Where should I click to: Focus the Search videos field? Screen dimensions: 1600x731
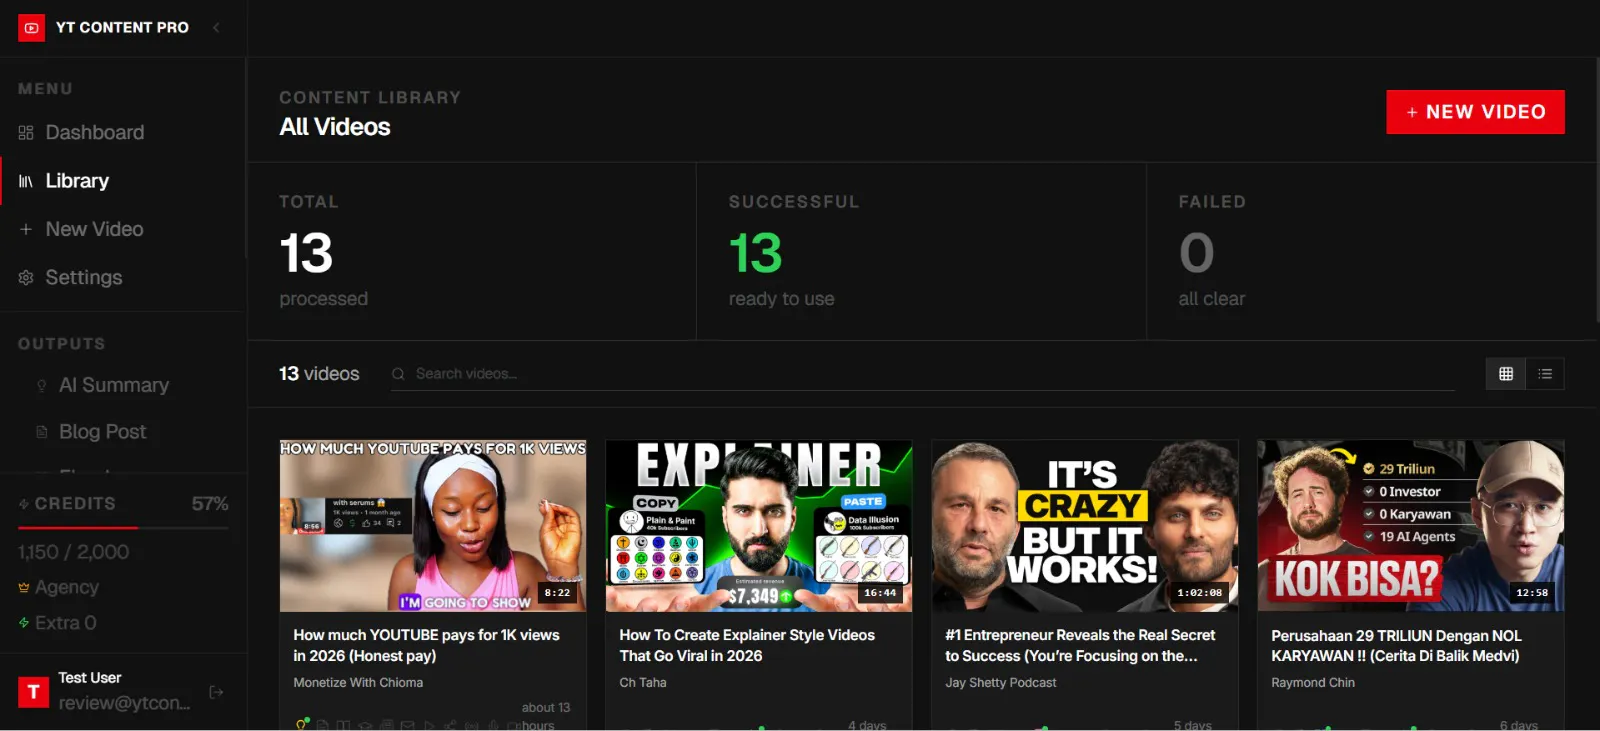tap(922, 374)
